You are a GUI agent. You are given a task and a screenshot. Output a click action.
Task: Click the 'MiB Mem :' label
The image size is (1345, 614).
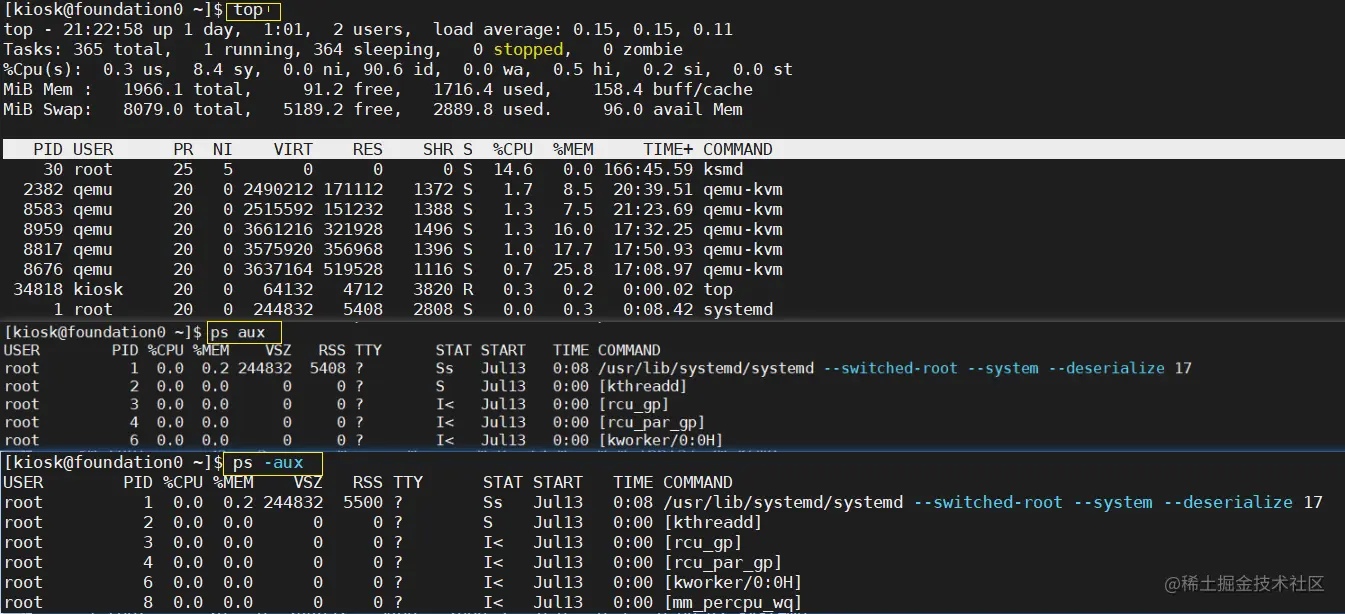click(x=49, y=89)
